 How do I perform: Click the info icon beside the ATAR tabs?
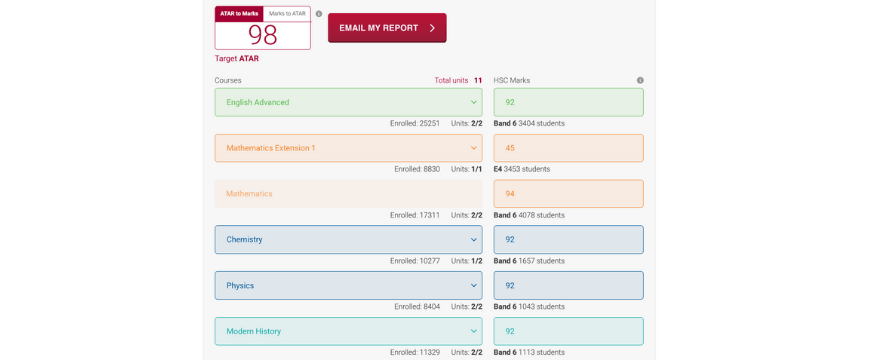318,14
